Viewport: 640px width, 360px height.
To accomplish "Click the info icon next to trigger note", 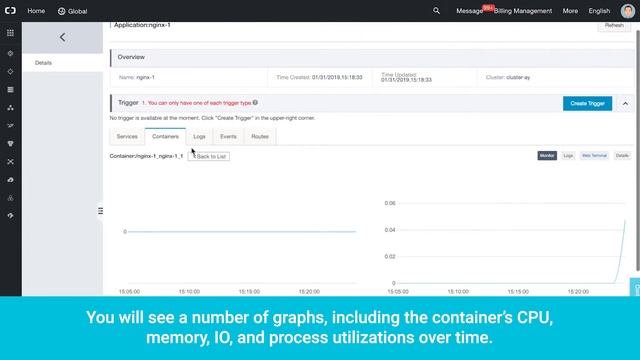I will pyautogui.click(x=255, y=102).
